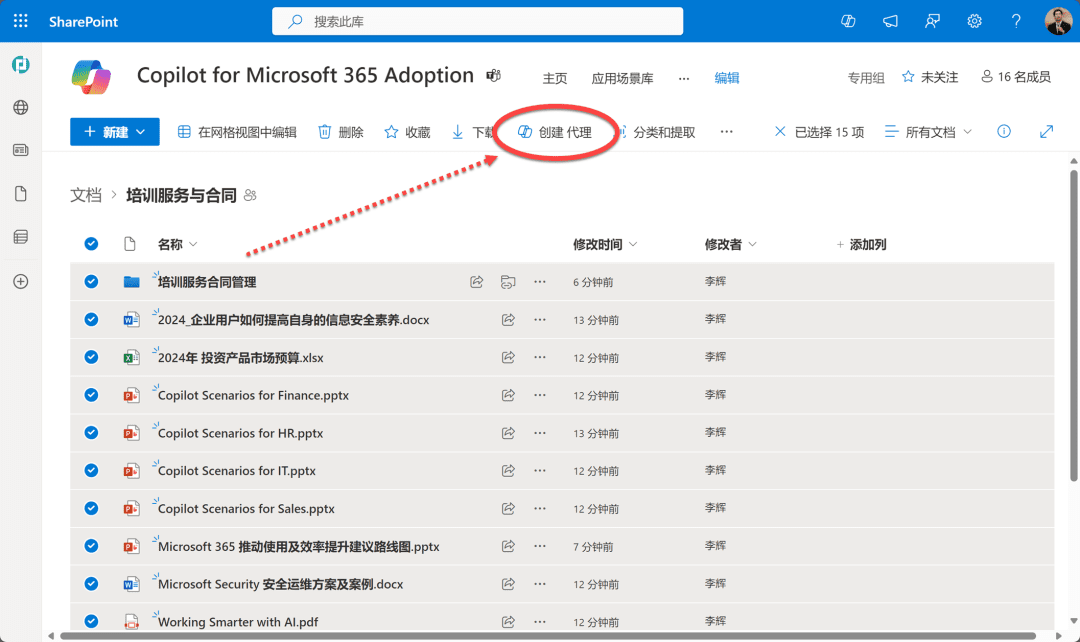This screenshot has width=1080, height=642.
Task: Uncheck Copilot Scenarios for HR.pptx
Action: coord(91,433)
